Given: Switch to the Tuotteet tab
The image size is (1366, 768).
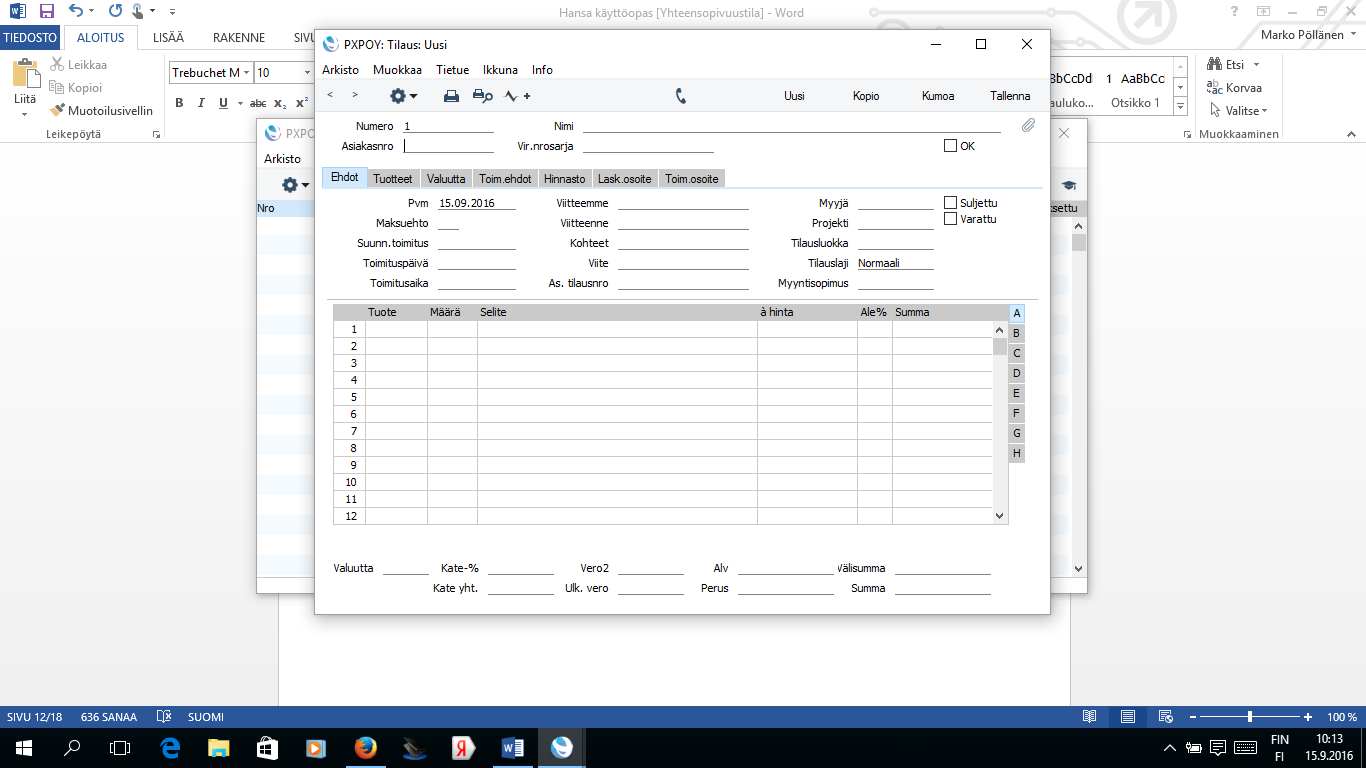Looking at the screenshot, I should coord(393,179).
